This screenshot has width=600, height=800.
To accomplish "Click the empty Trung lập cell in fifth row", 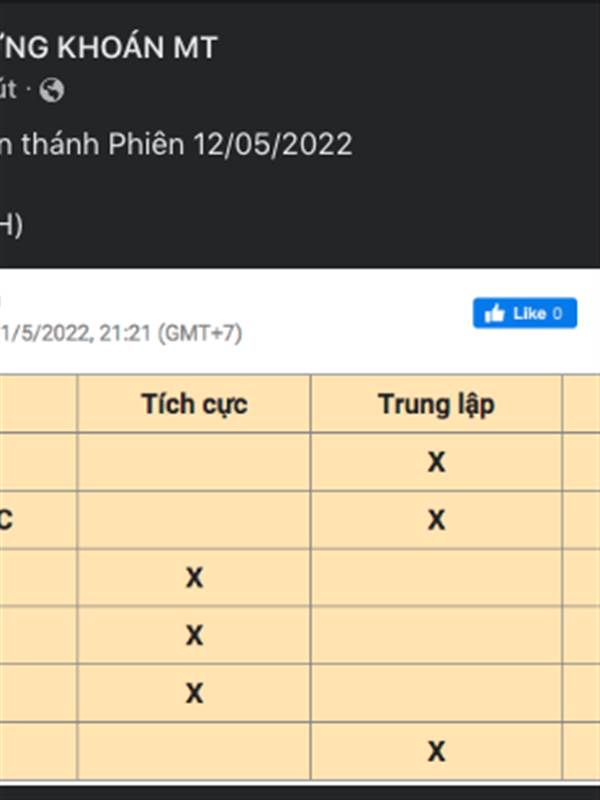I will [436, 693].
